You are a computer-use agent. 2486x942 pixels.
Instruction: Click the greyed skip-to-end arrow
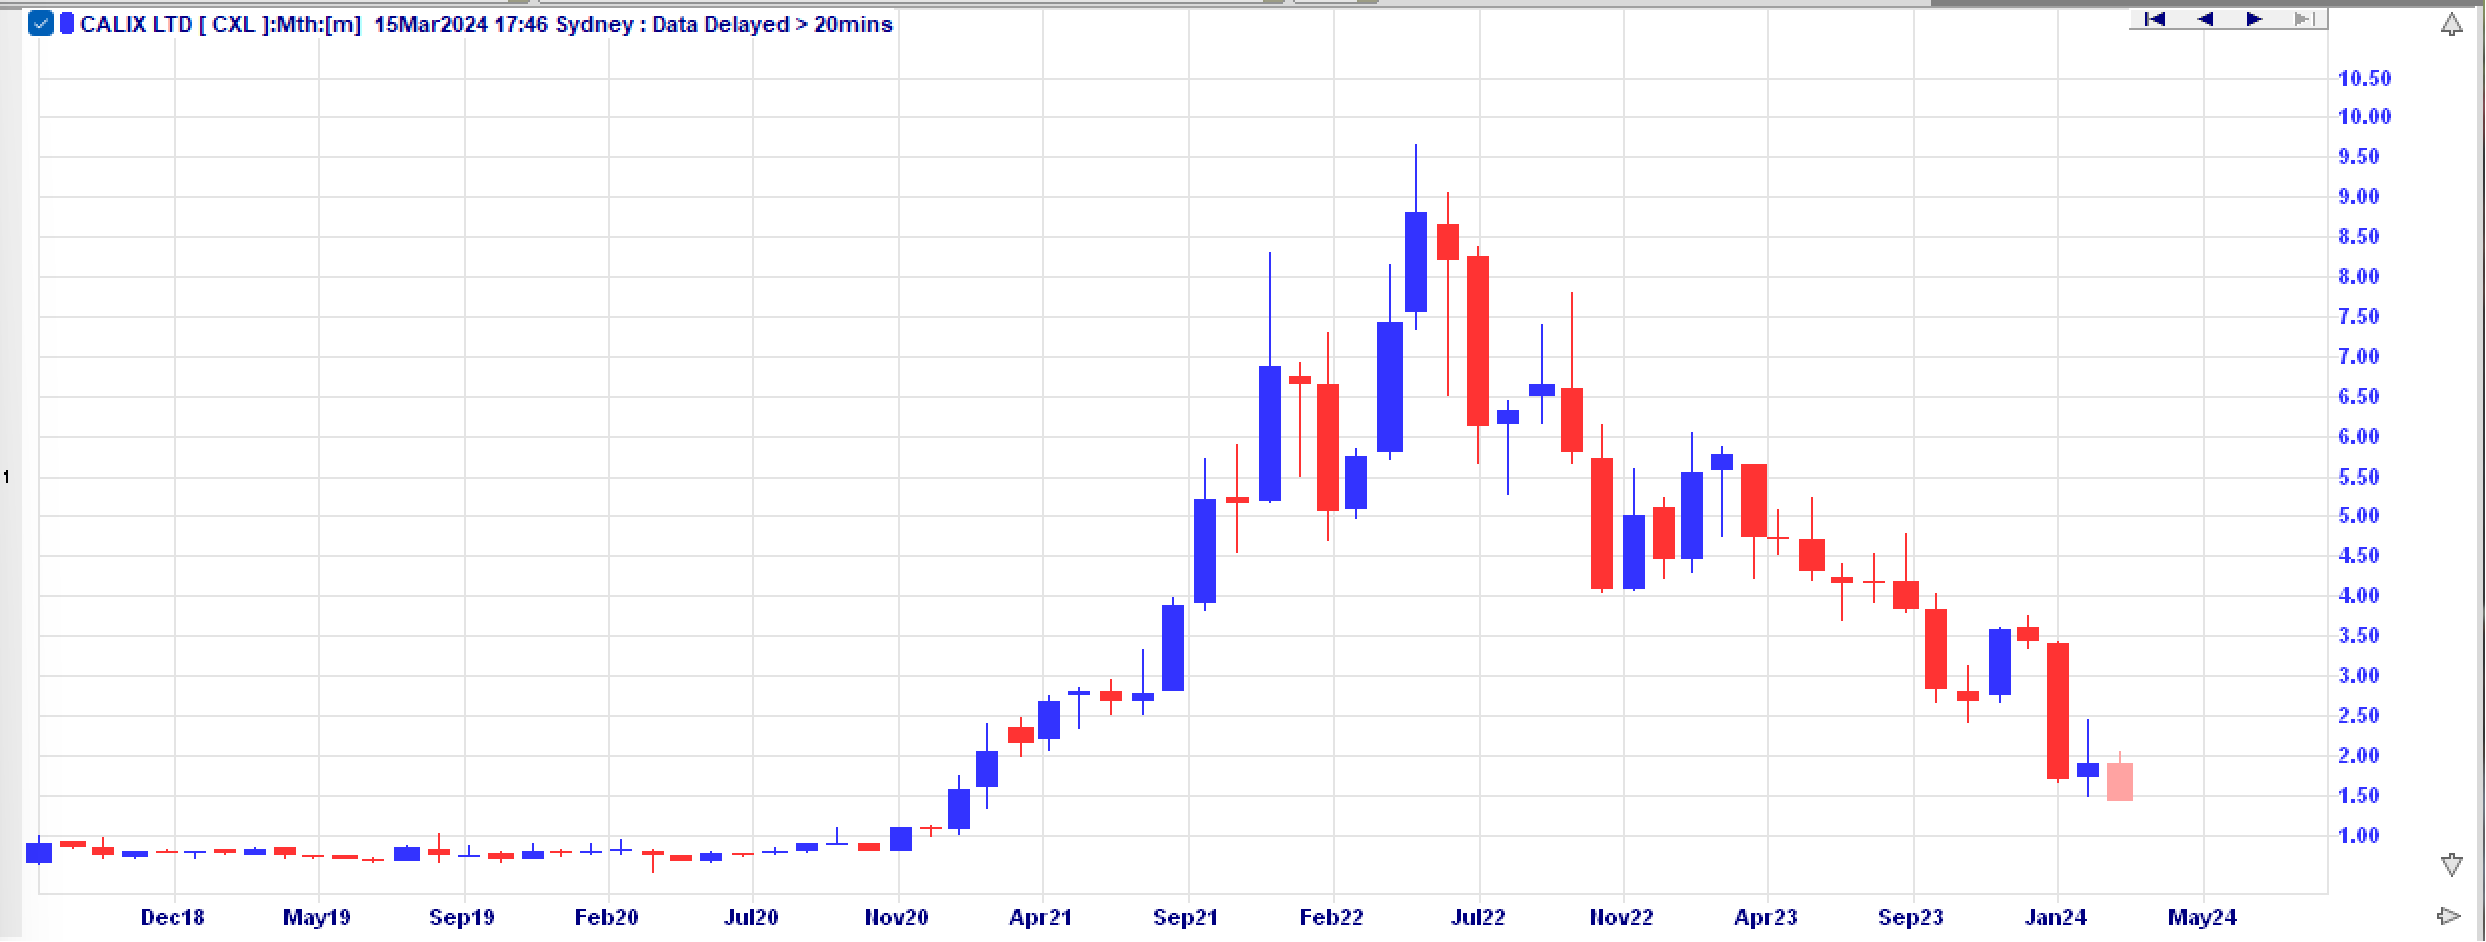point(2303,19)
